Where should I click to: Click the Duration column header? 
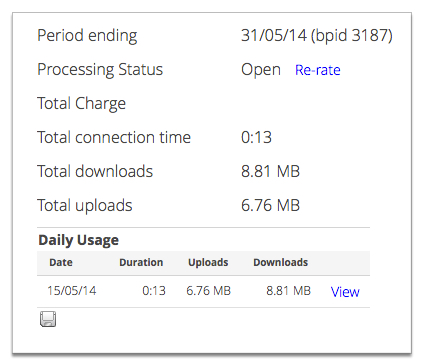(x=141, y=262)
